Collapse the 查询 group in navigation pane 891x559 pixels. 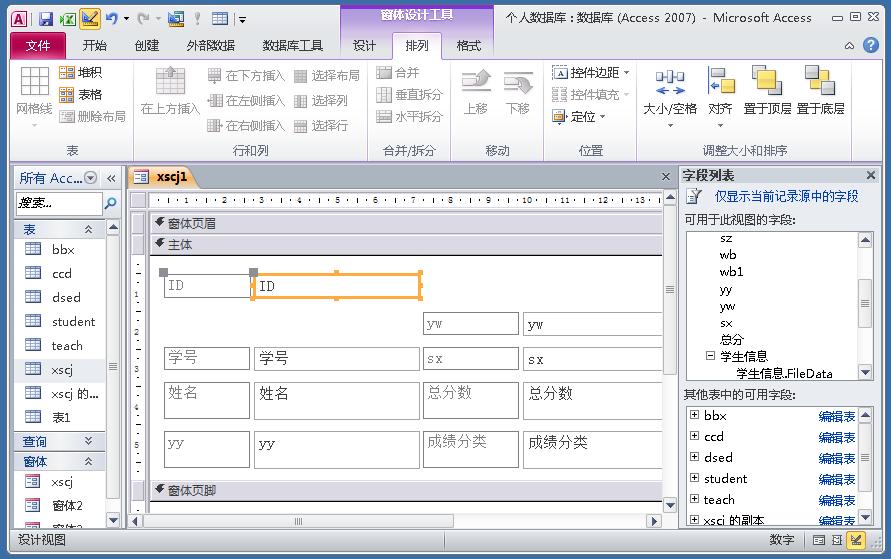[88, 441]
